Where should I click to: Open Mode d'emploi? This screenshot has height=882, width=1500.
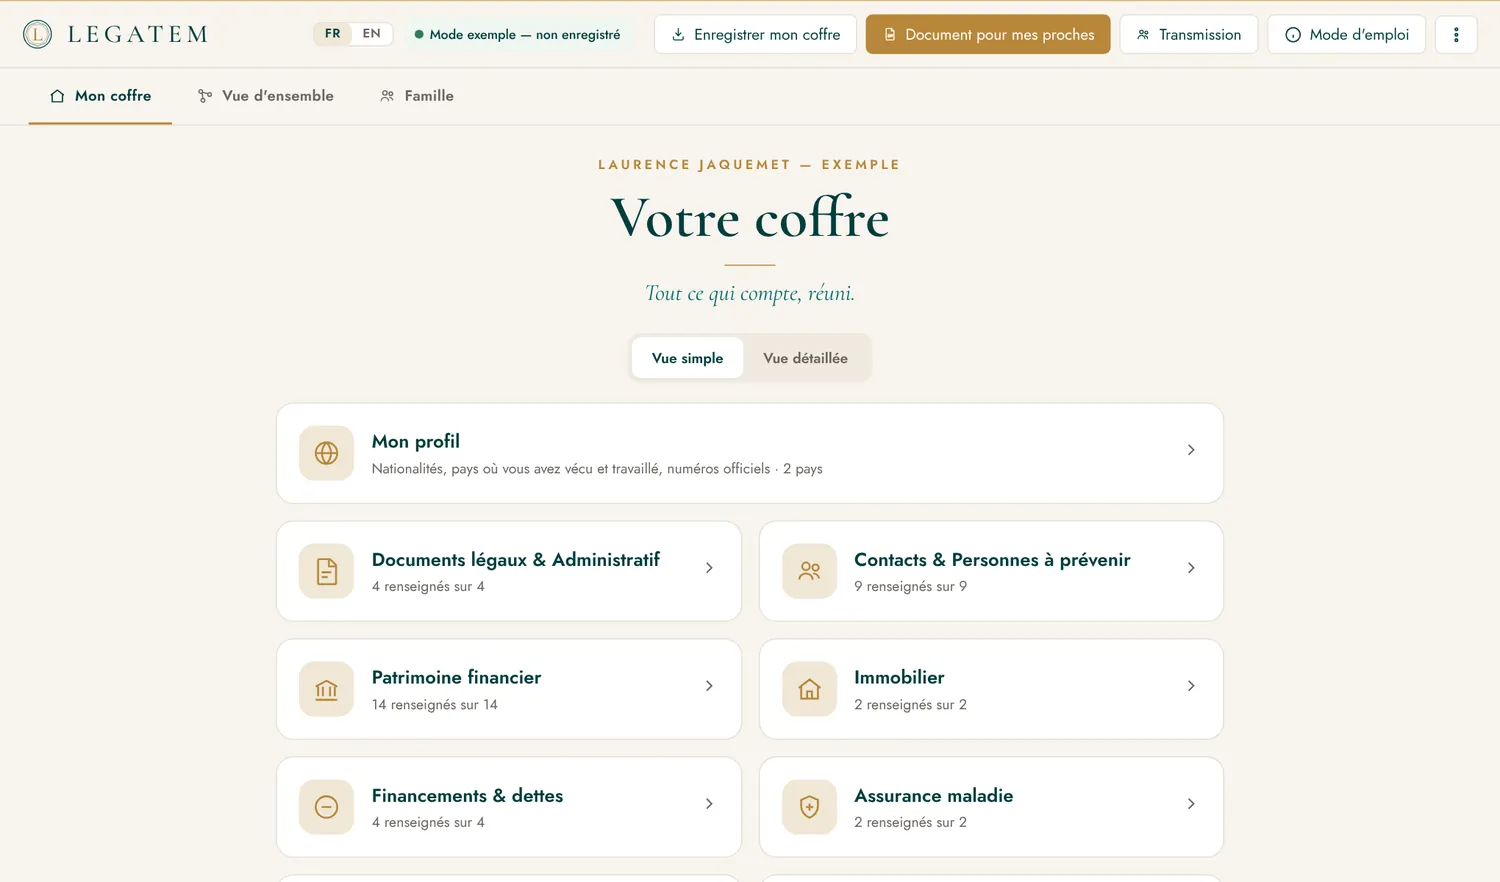click(1346, 34)
